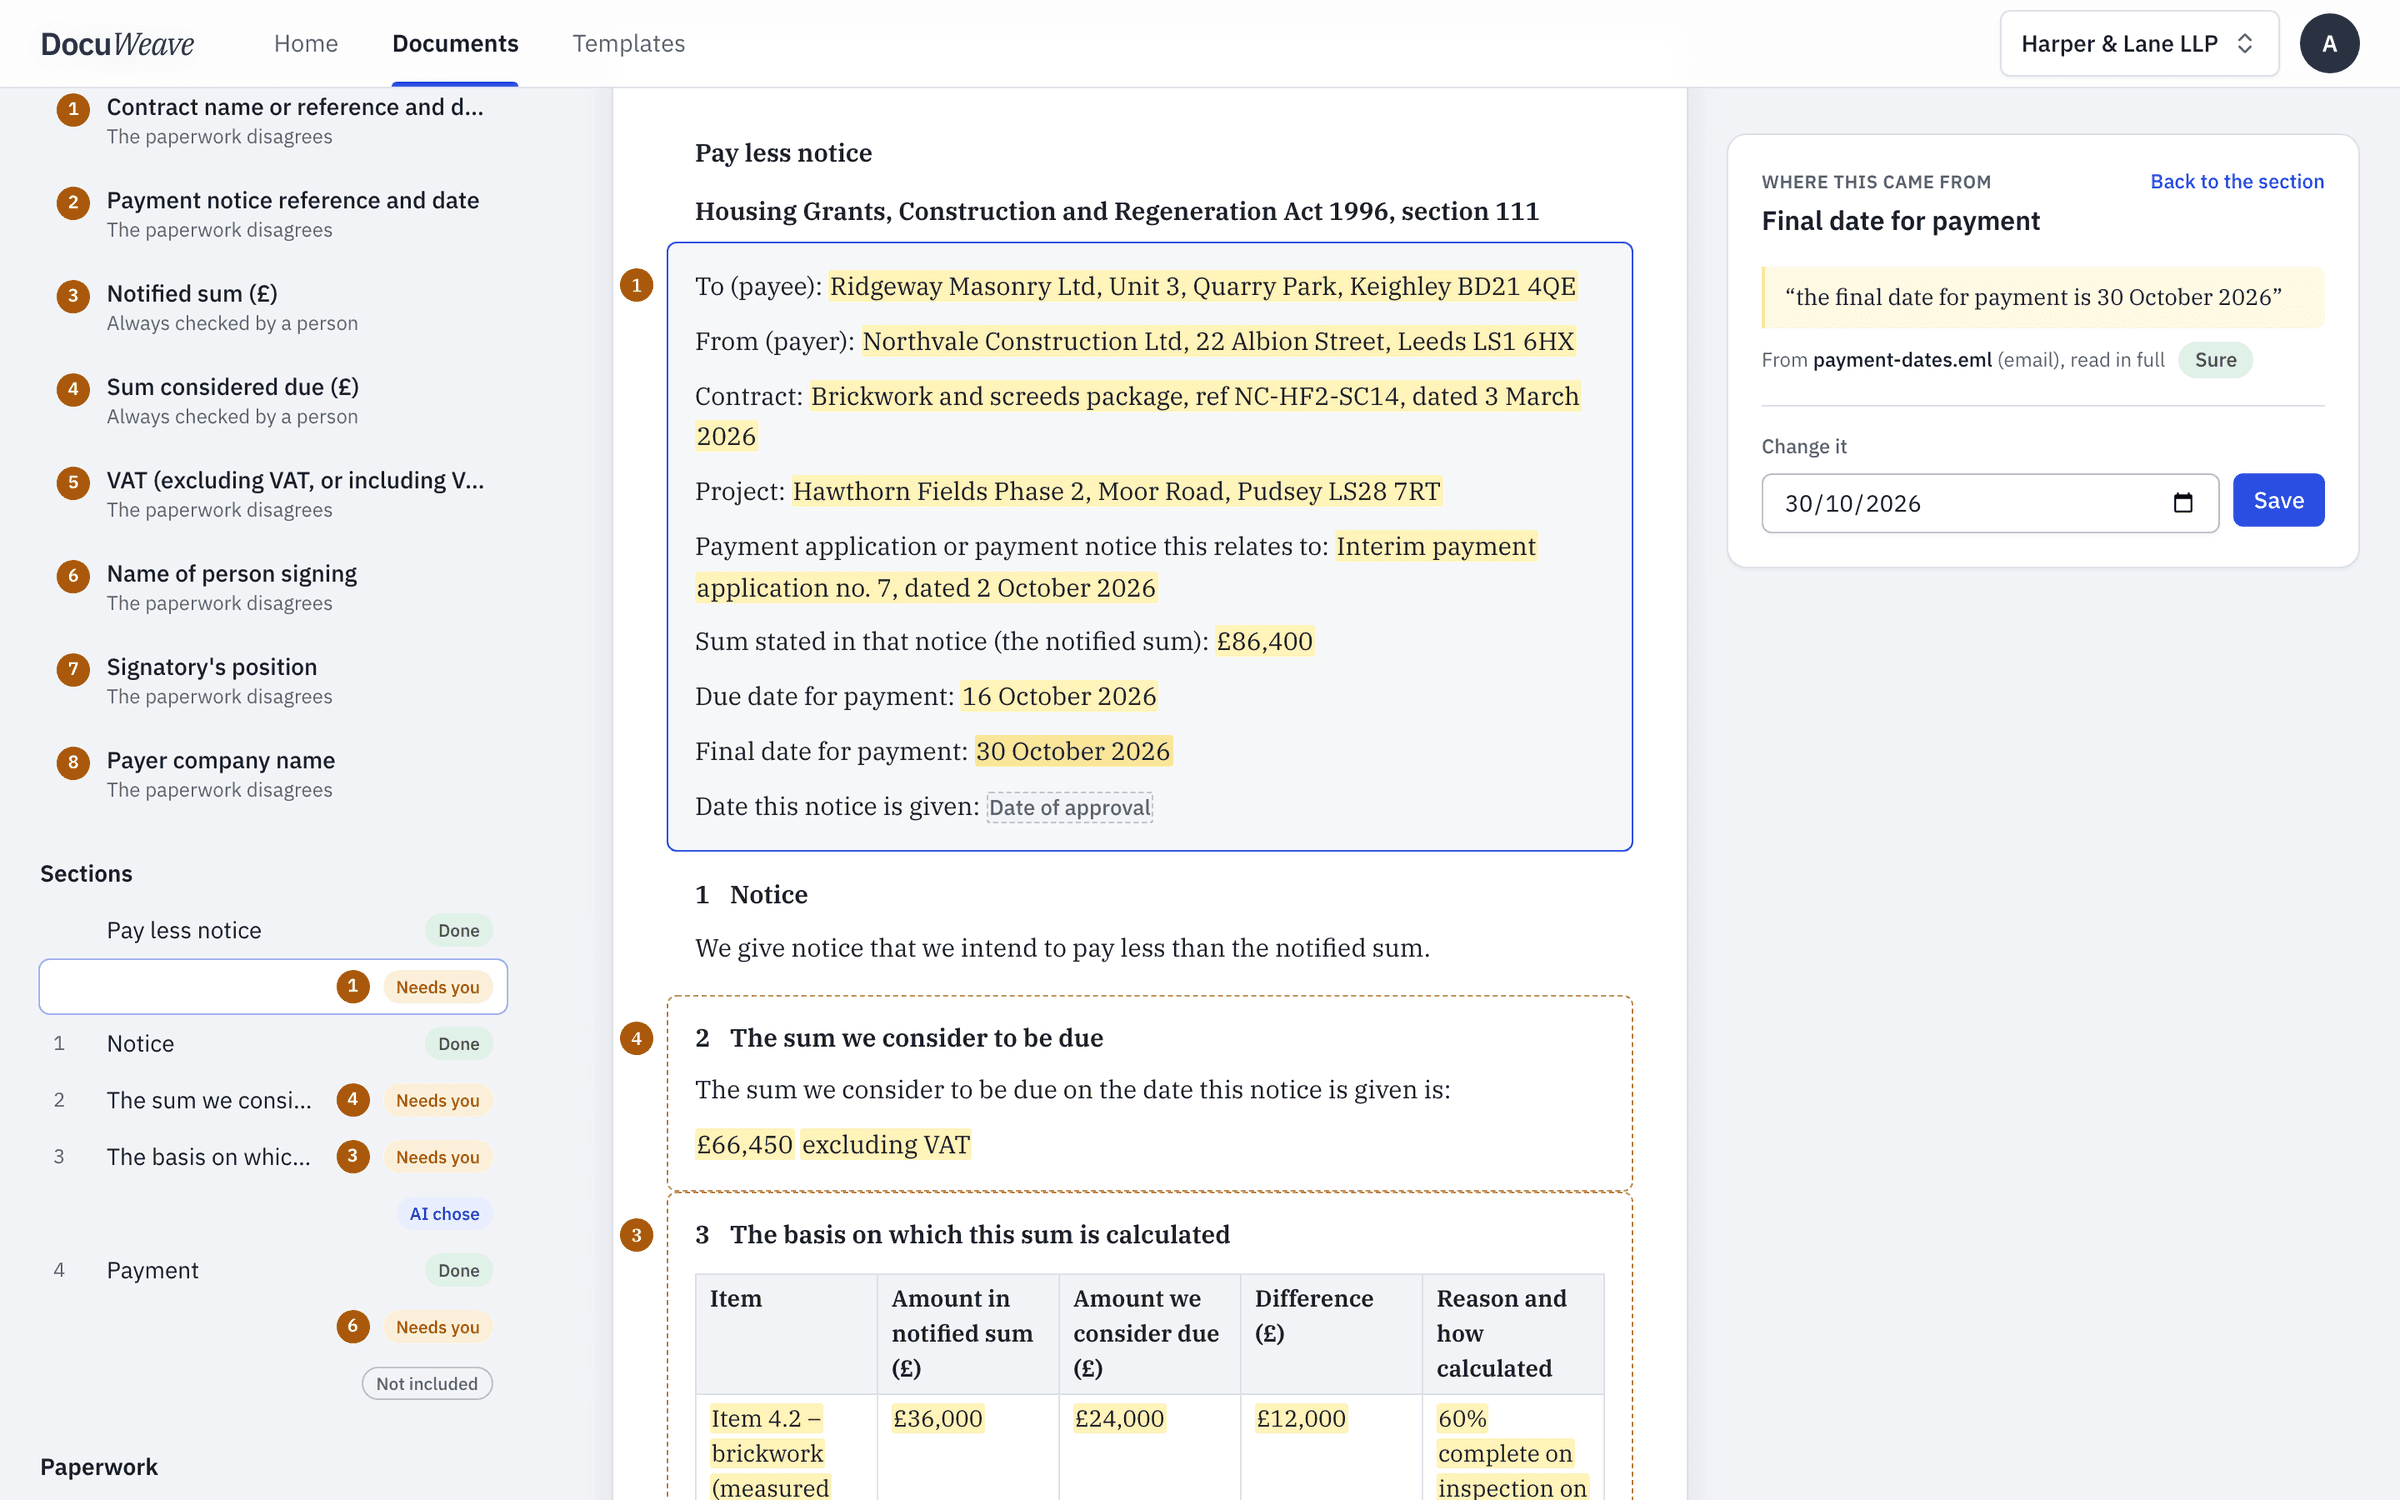Screen dimensions: 2400x1500
Task: Open issue 3 Notified sum (£)
Action: (272, 307)
